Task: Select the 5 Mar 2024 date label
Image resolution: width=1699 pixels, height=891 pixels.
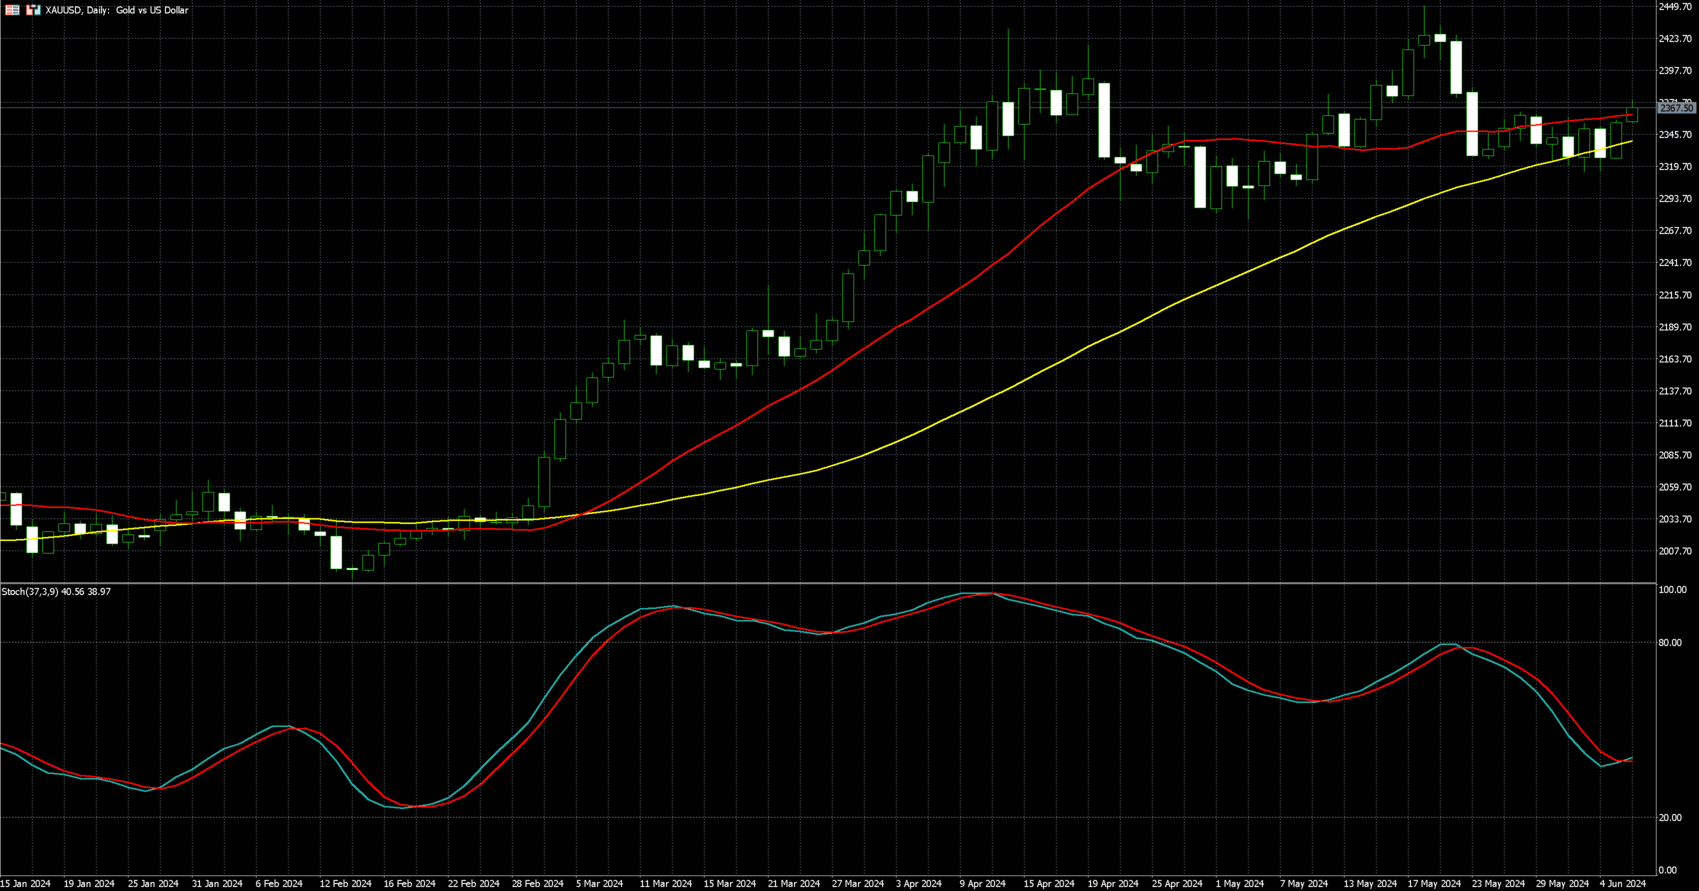Action: pyautogui.click(x=599, y=884)
